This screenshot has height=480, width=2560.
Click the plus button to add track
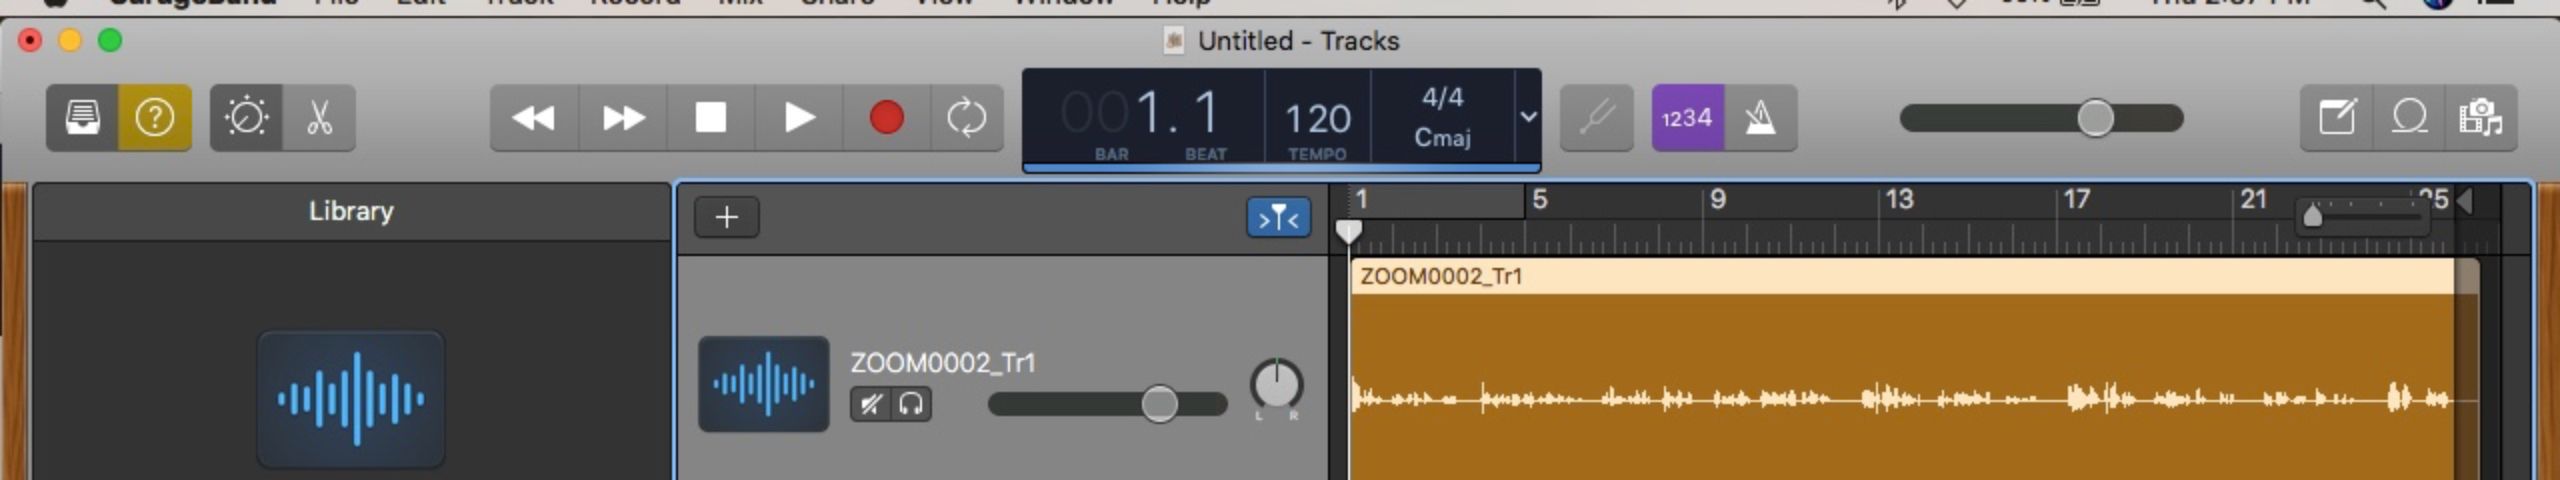tap(727, 217)
